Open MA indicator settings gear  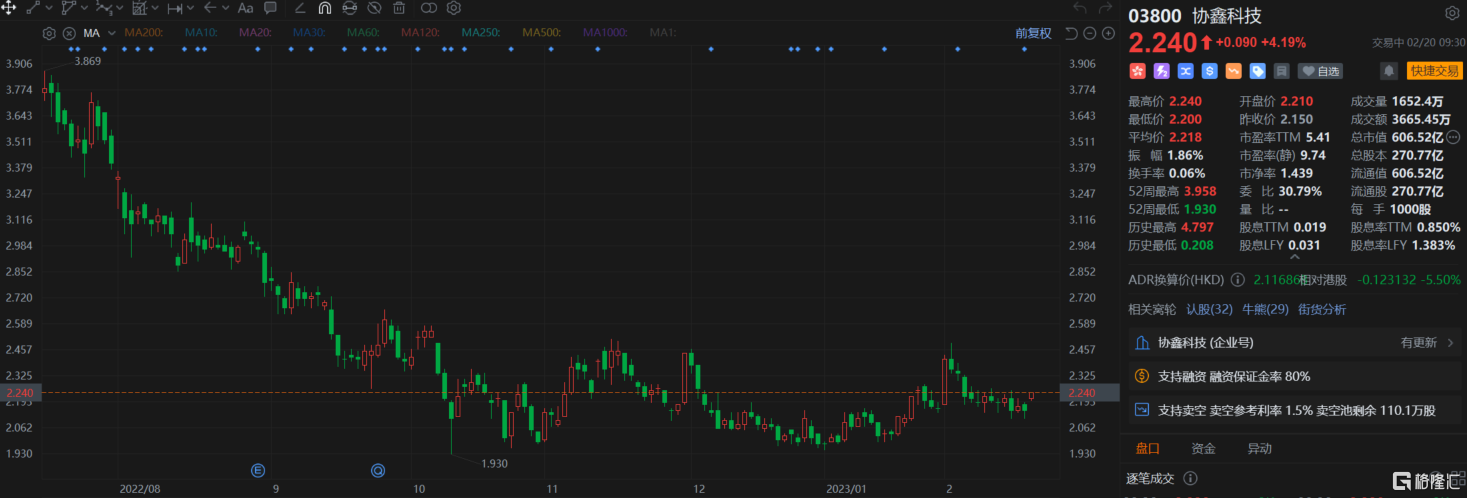[49, 33]
